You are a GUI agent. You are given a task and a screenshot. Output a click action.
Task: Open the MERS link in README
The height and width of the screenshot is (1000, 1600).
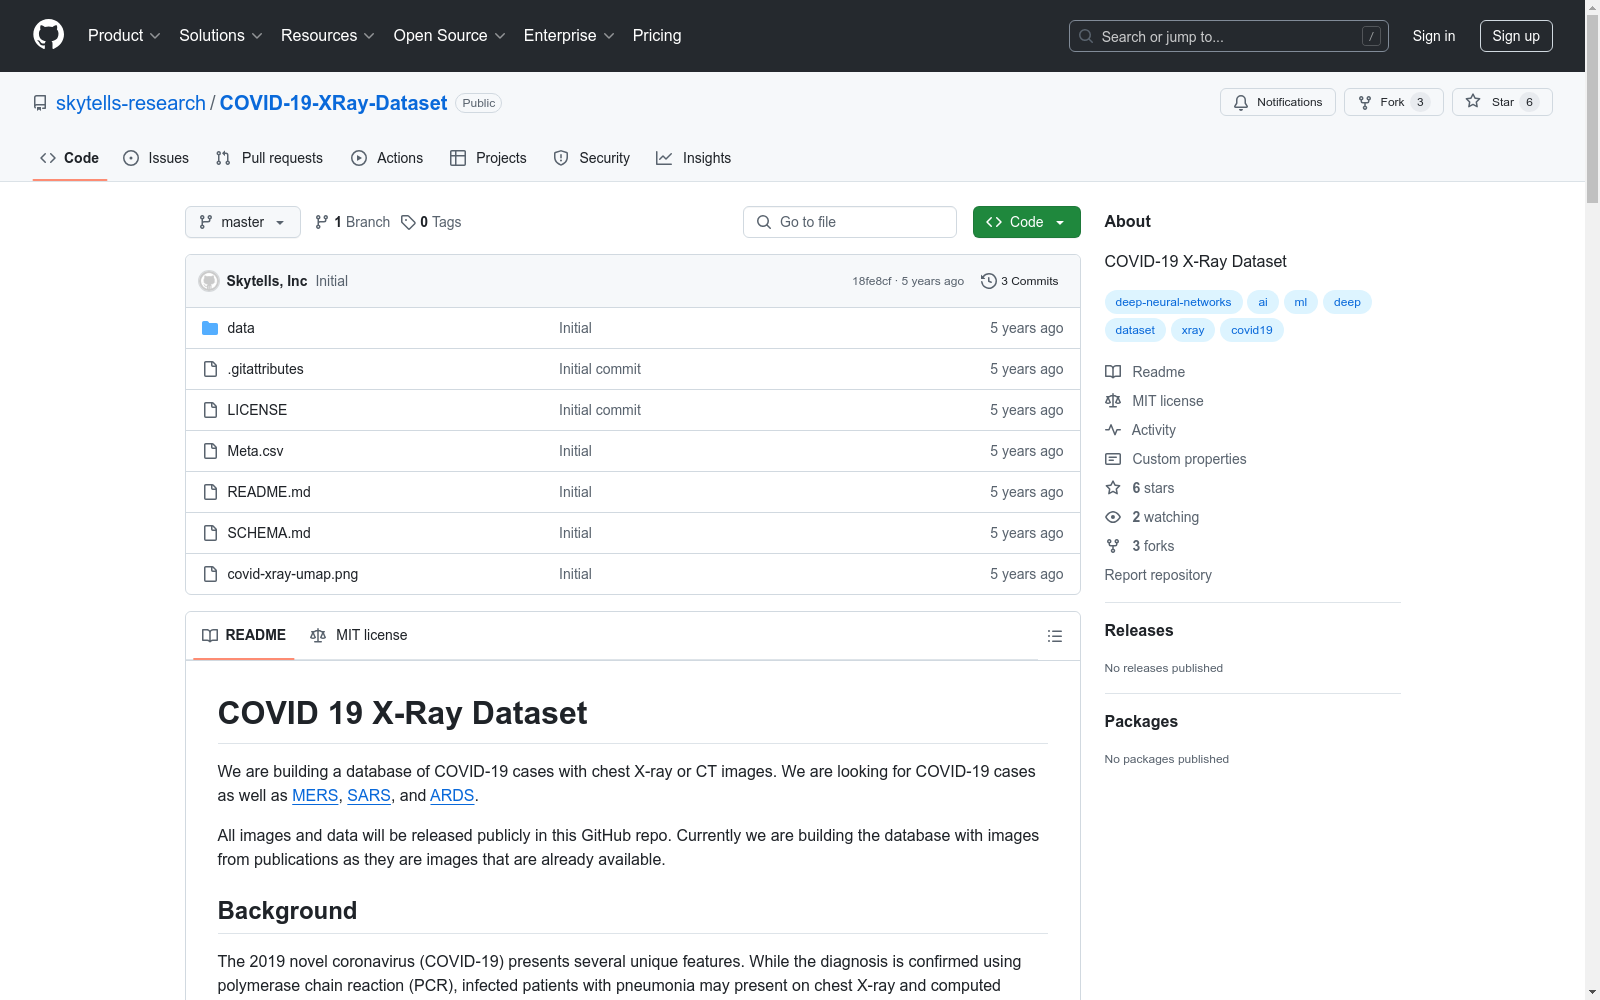(315, 796)
